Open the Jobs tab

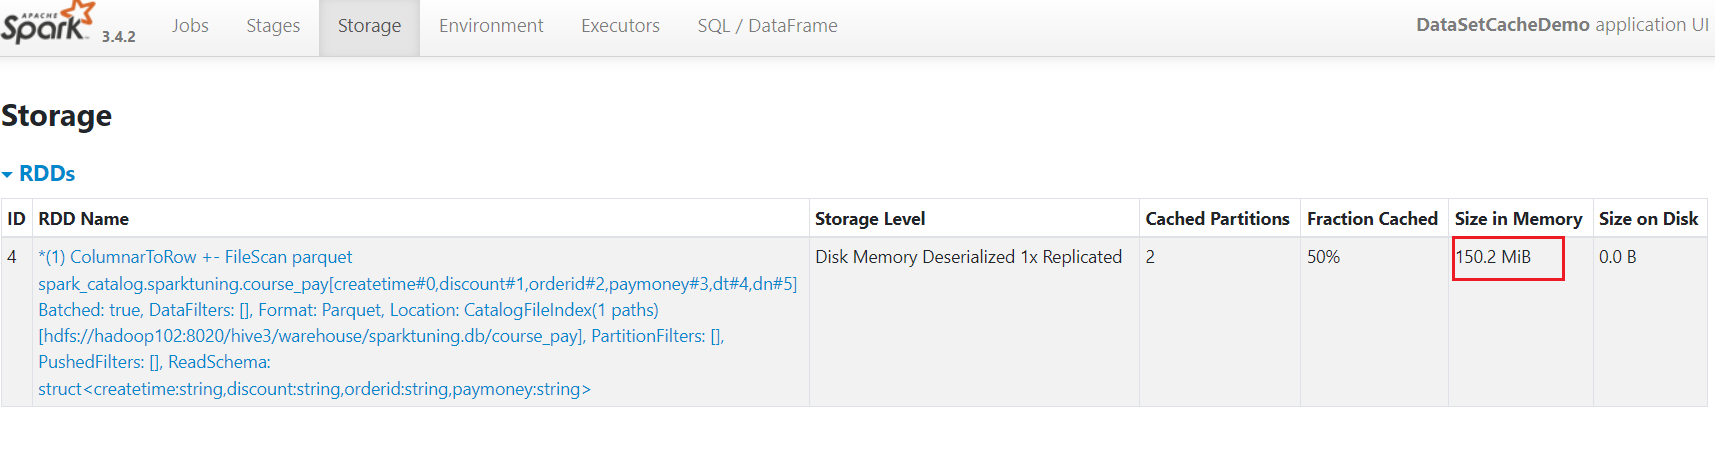pos(190,26)
